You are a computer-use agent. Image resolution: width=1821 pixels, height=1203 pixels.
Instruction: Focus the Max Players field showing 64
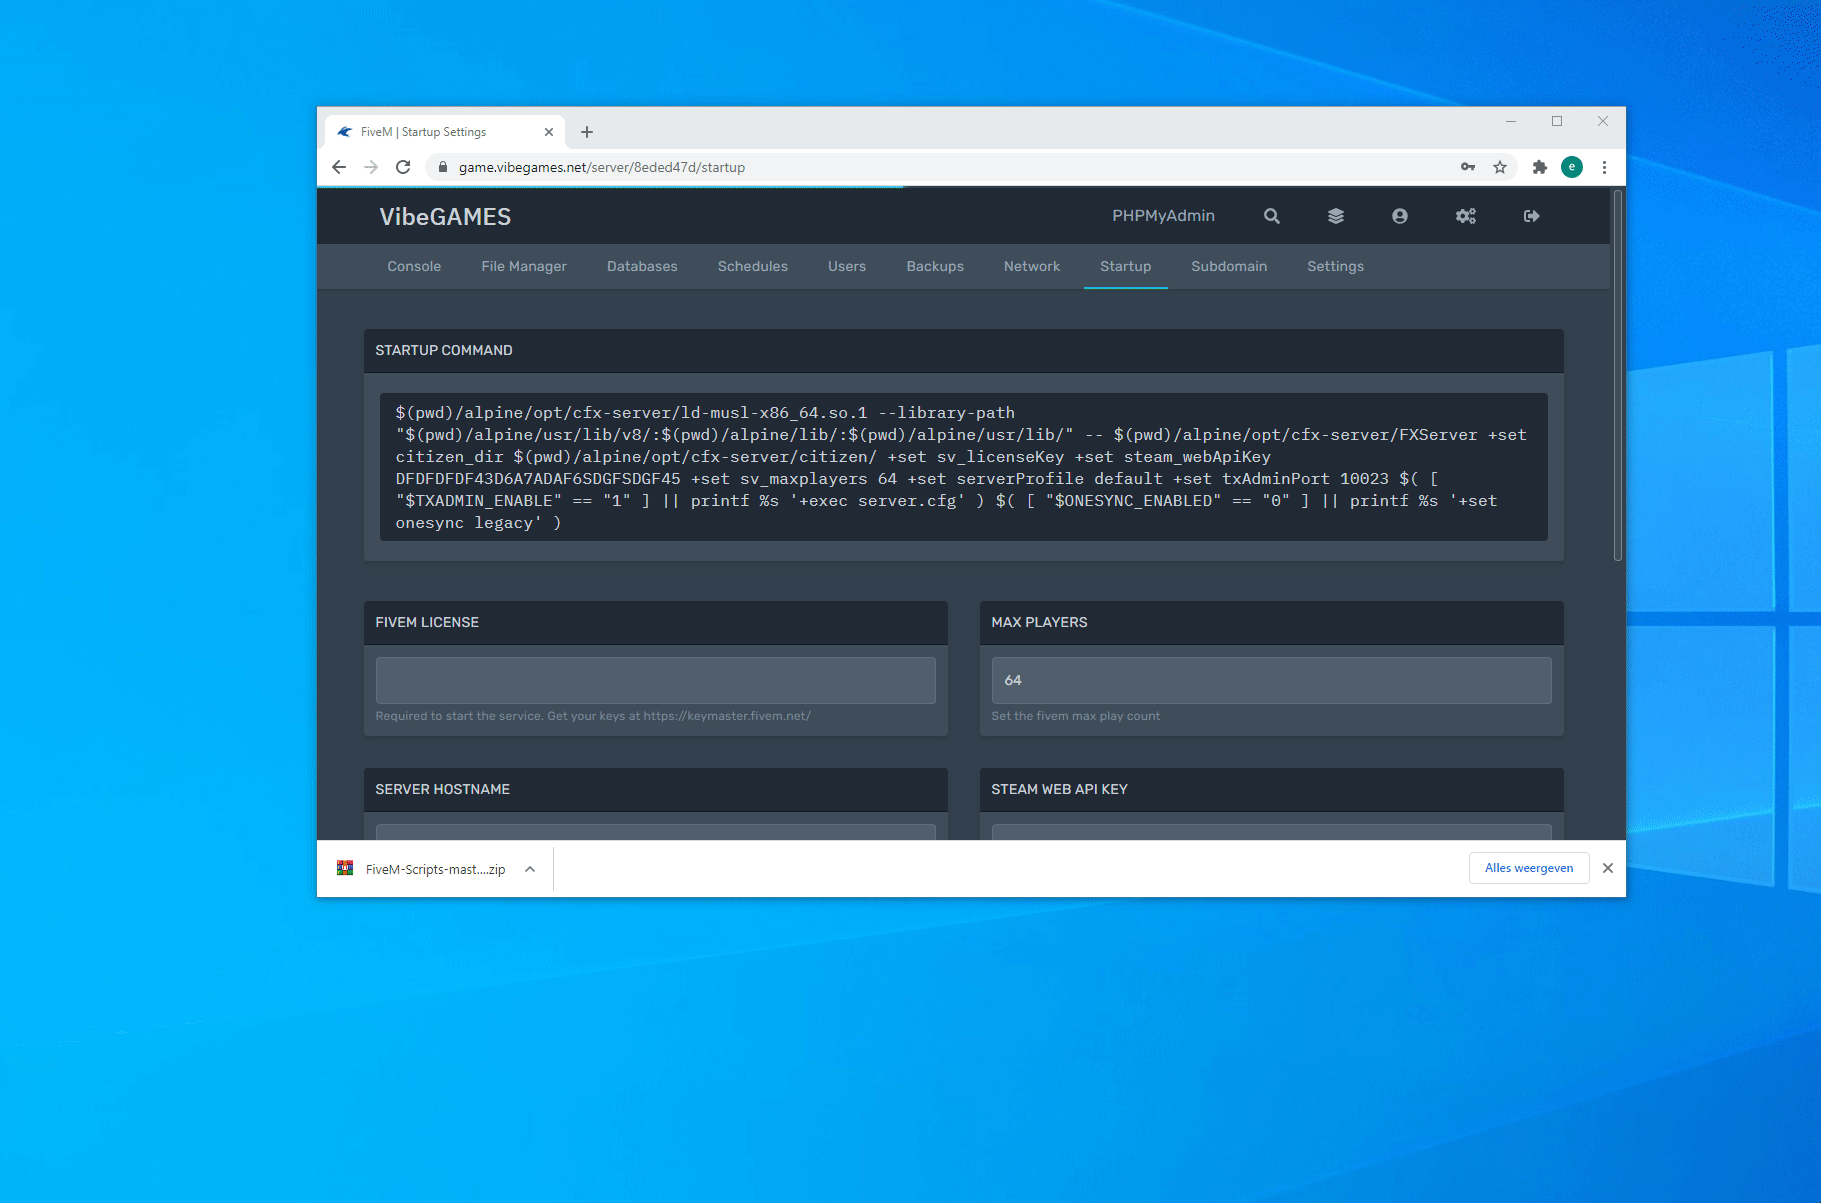[1271, 680]
